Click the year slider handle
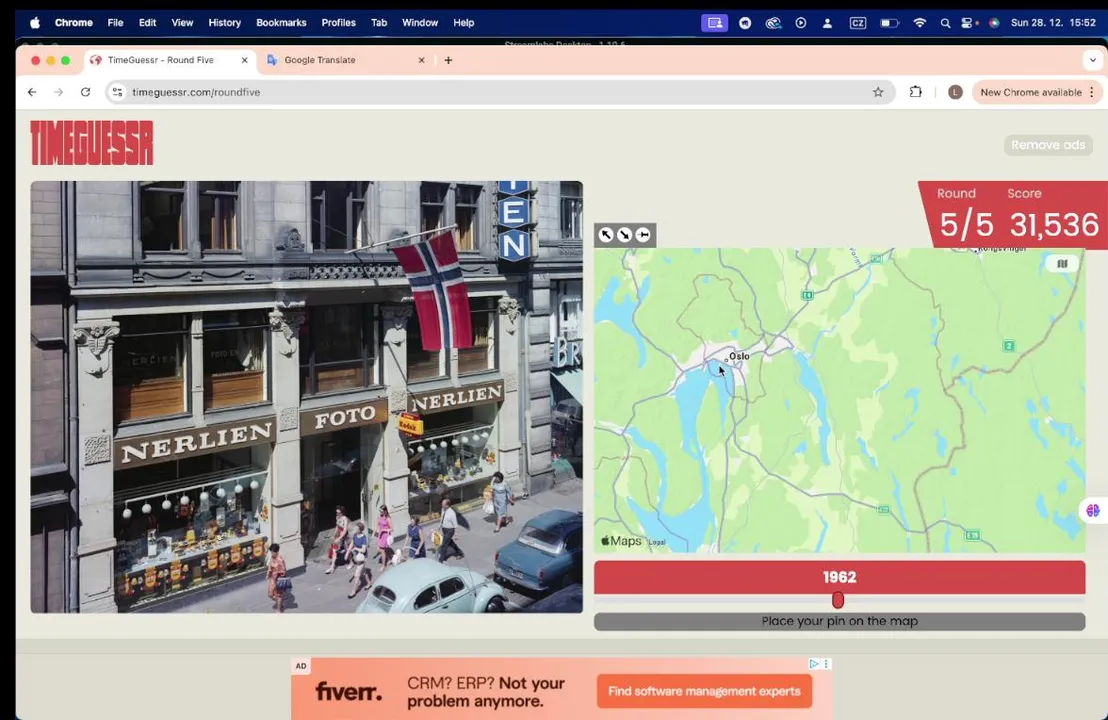This screenshot has width=1108, height=720. tap(838, 600)
